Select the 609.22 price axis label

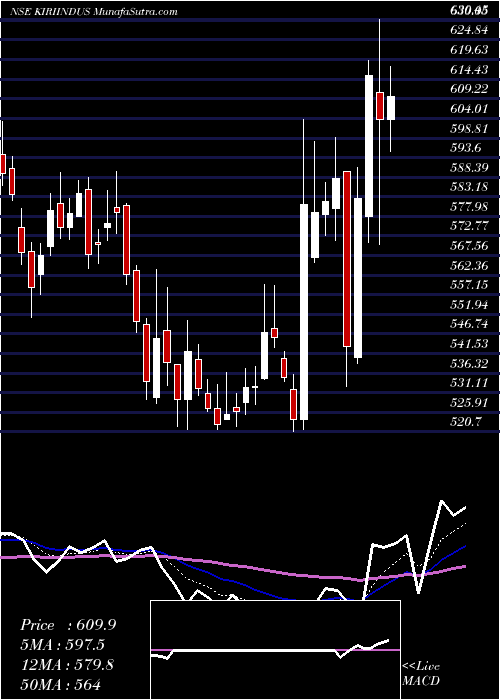[x=469, y=89]
